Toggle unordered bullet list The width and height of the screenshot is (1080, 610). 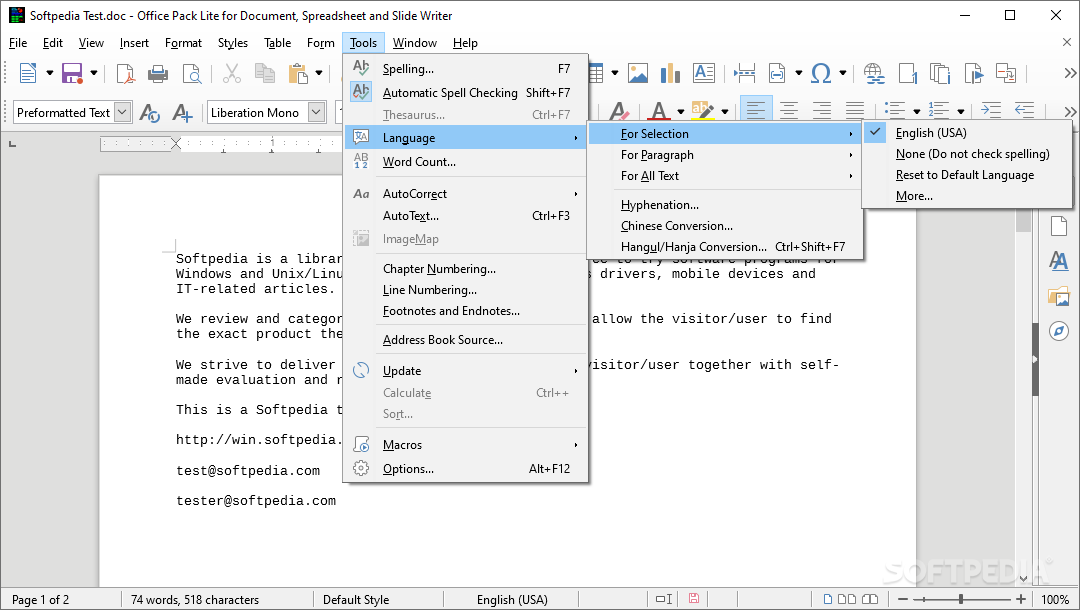(895, 110)
